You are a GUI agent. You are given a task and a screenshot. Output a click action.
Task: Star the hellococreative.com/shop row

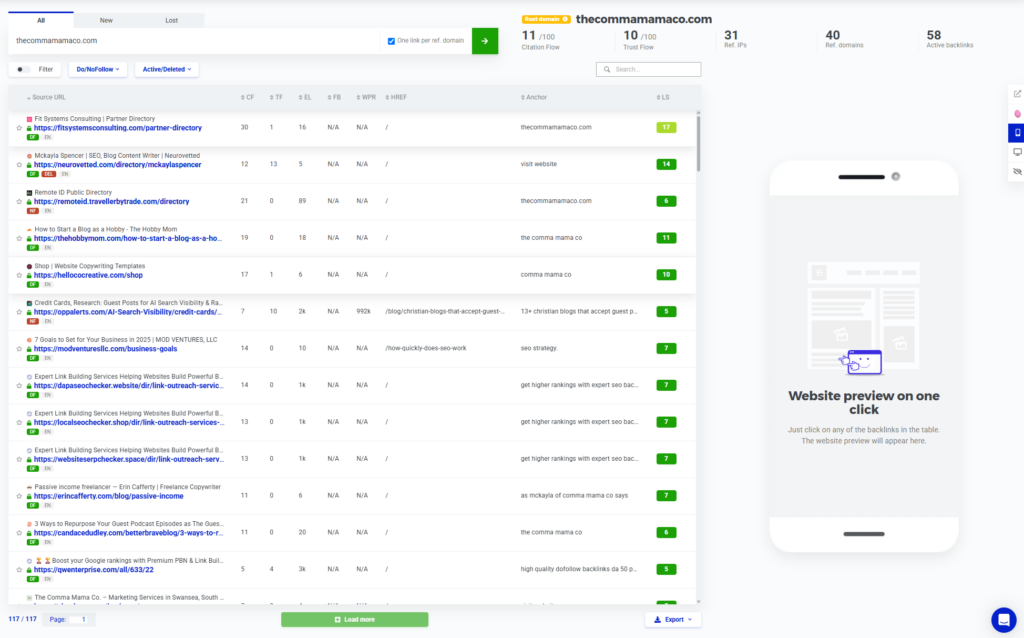(19, 275)
